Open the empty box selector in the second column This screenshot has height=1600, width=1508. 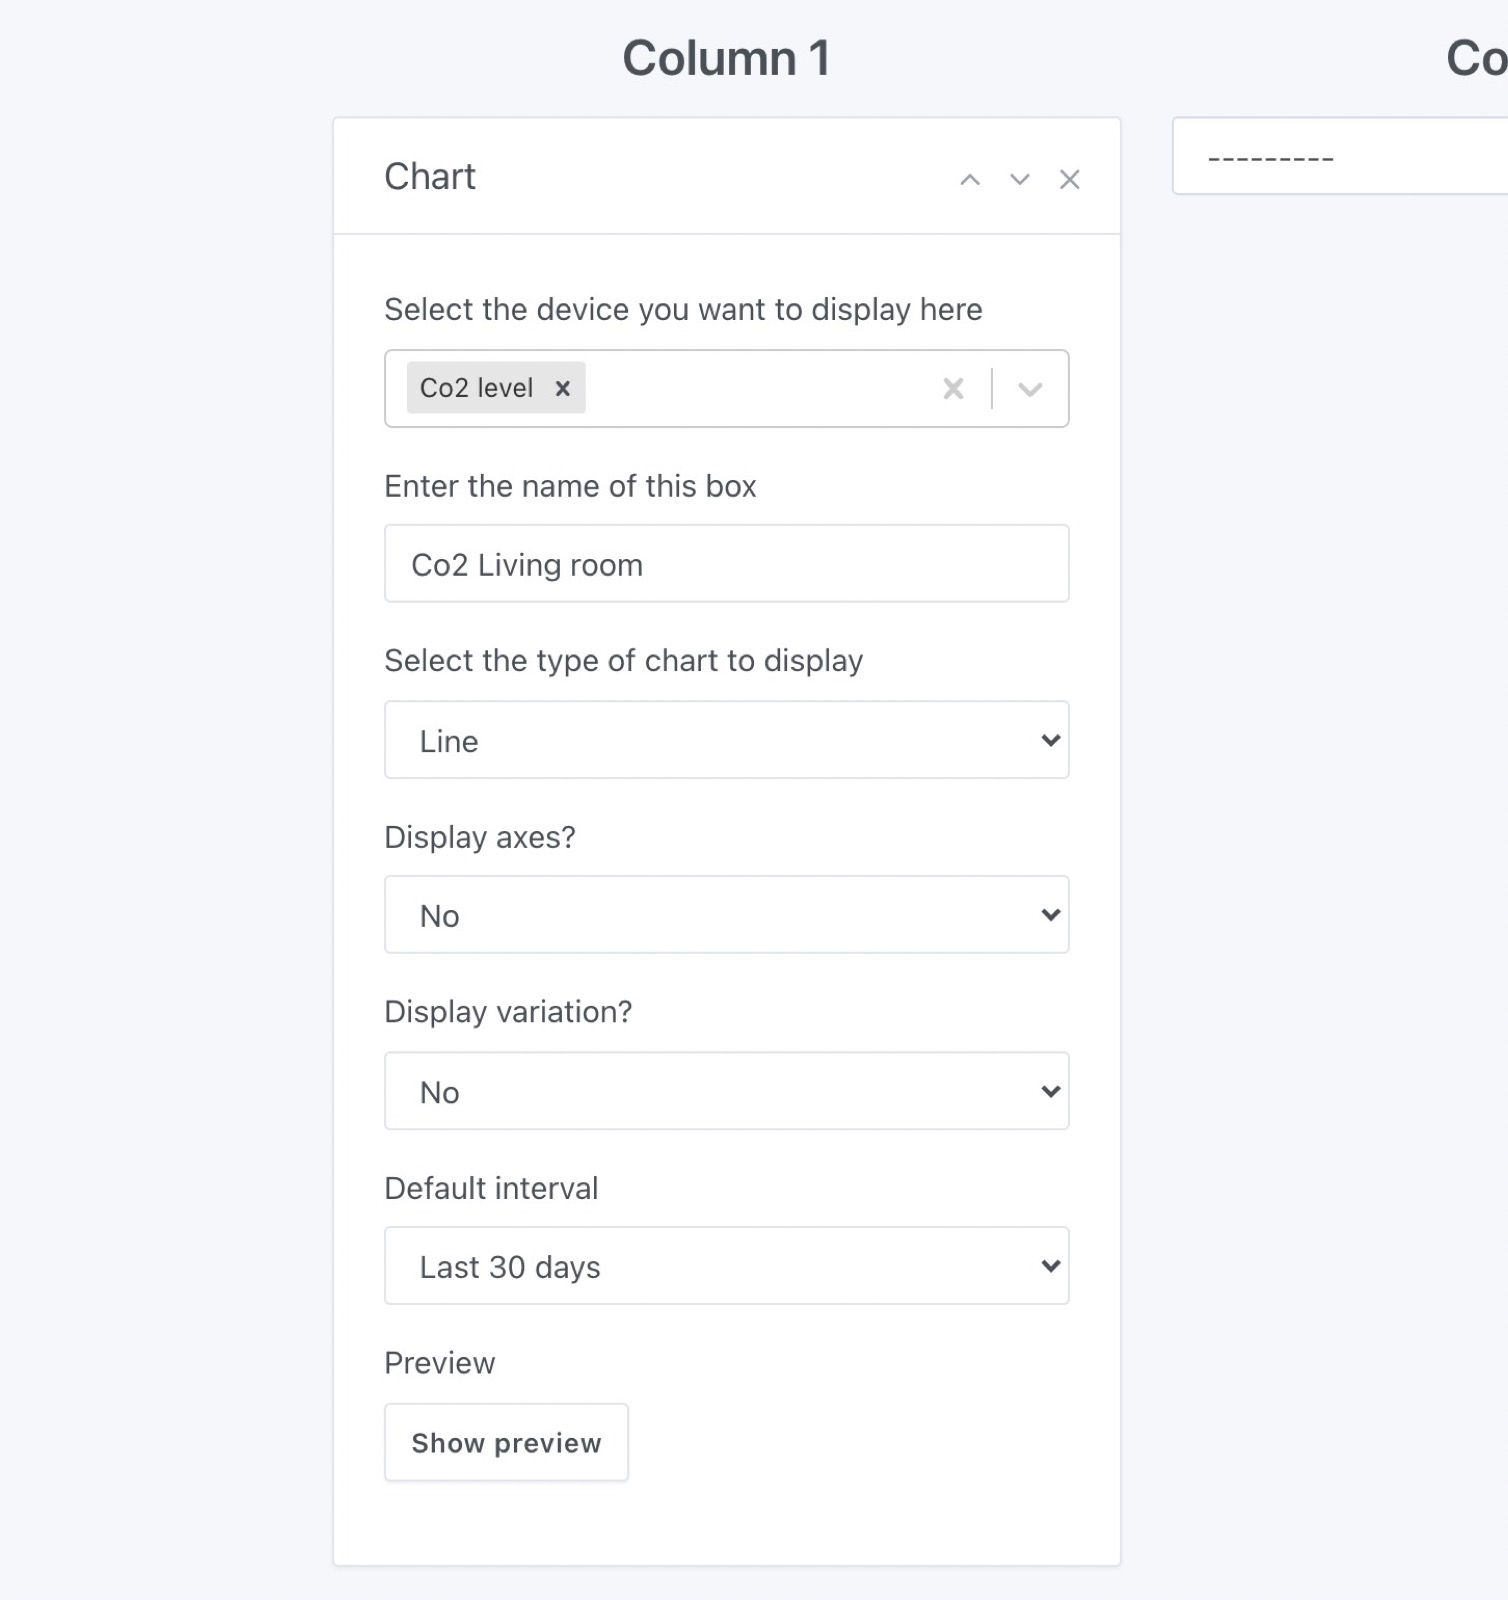(1340, 157)
